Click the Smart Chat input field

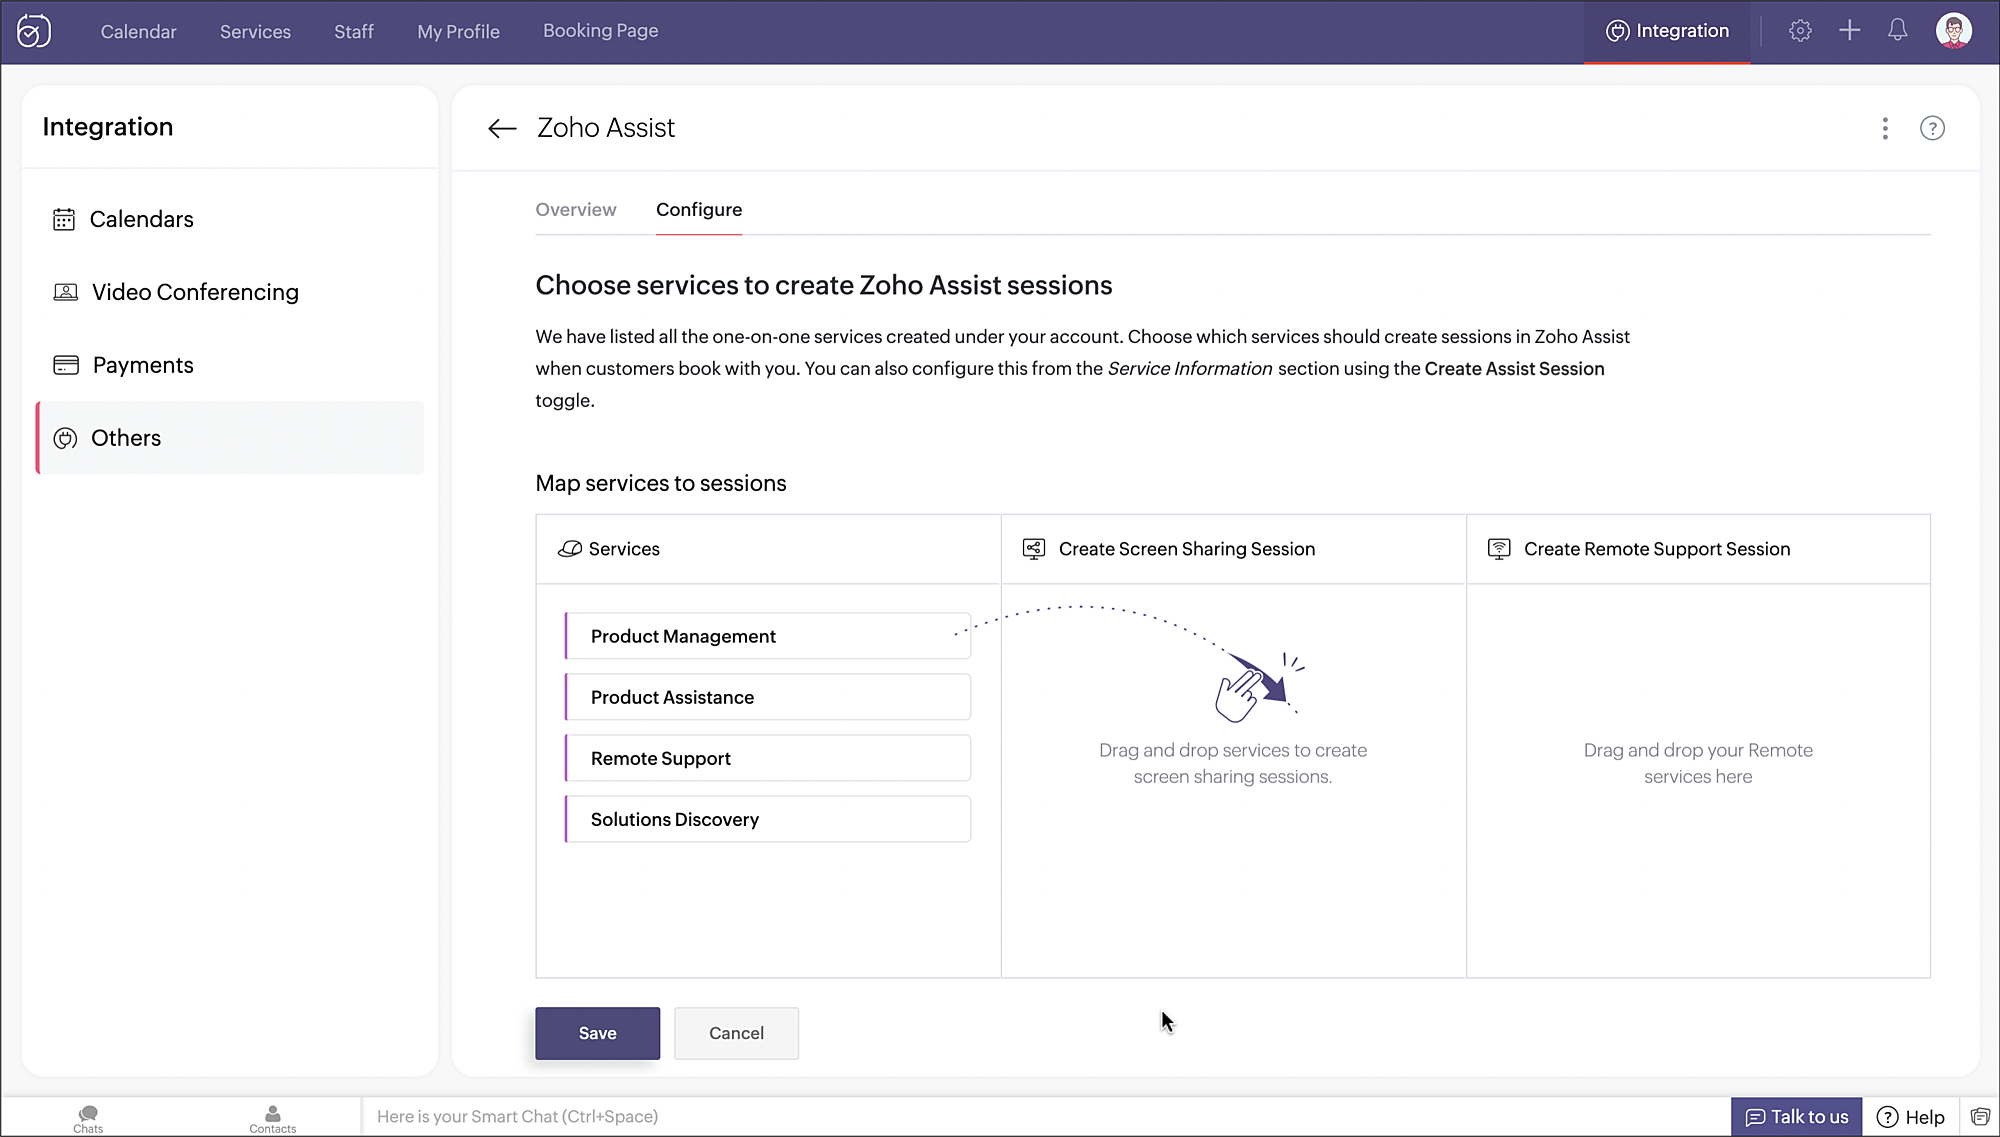[1045, 1117]
